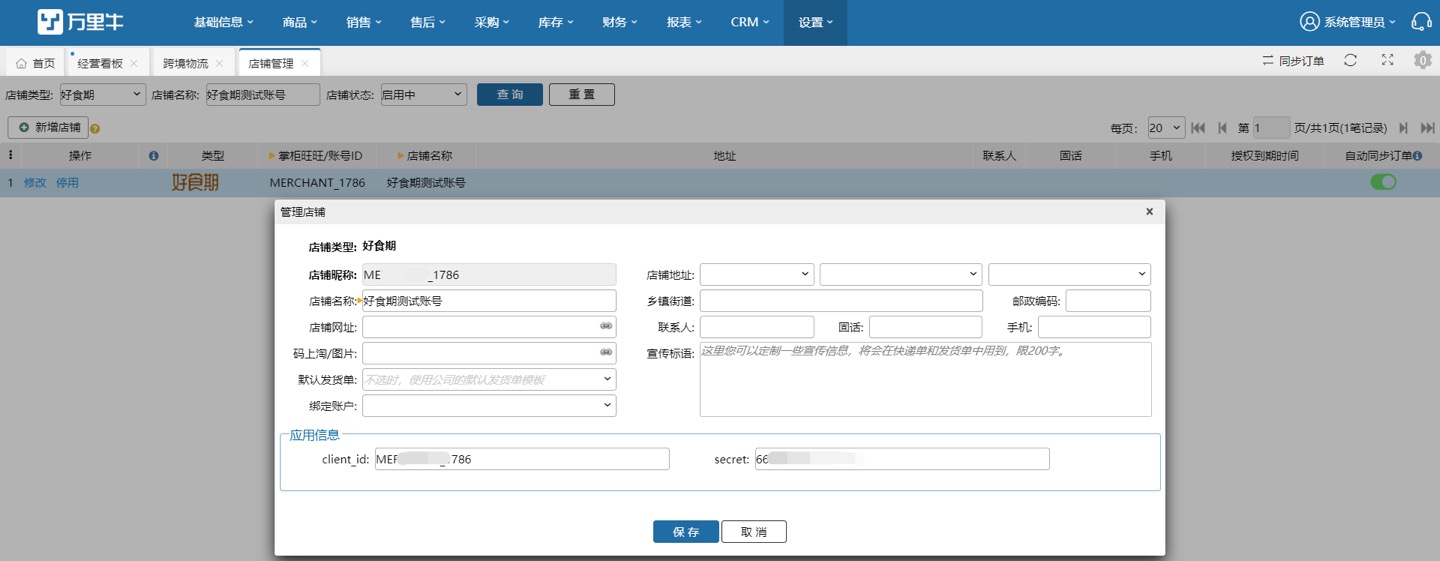Open the customer service headset icon
This screenshot has height=561, width=1440.
(1421, 22)
